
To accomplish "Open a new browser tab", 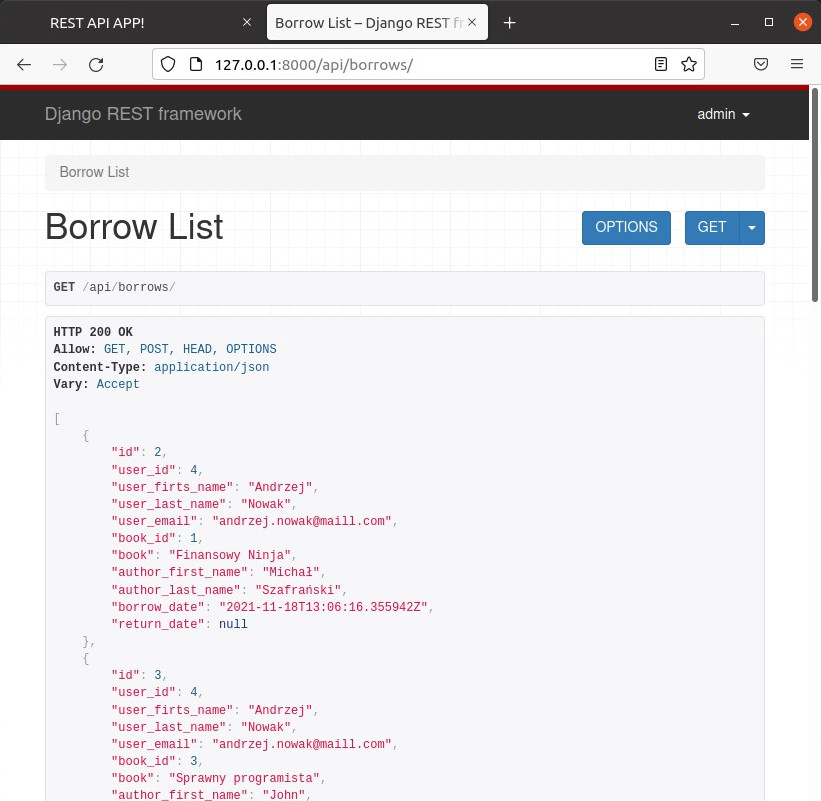I will (x=509, y=22).
